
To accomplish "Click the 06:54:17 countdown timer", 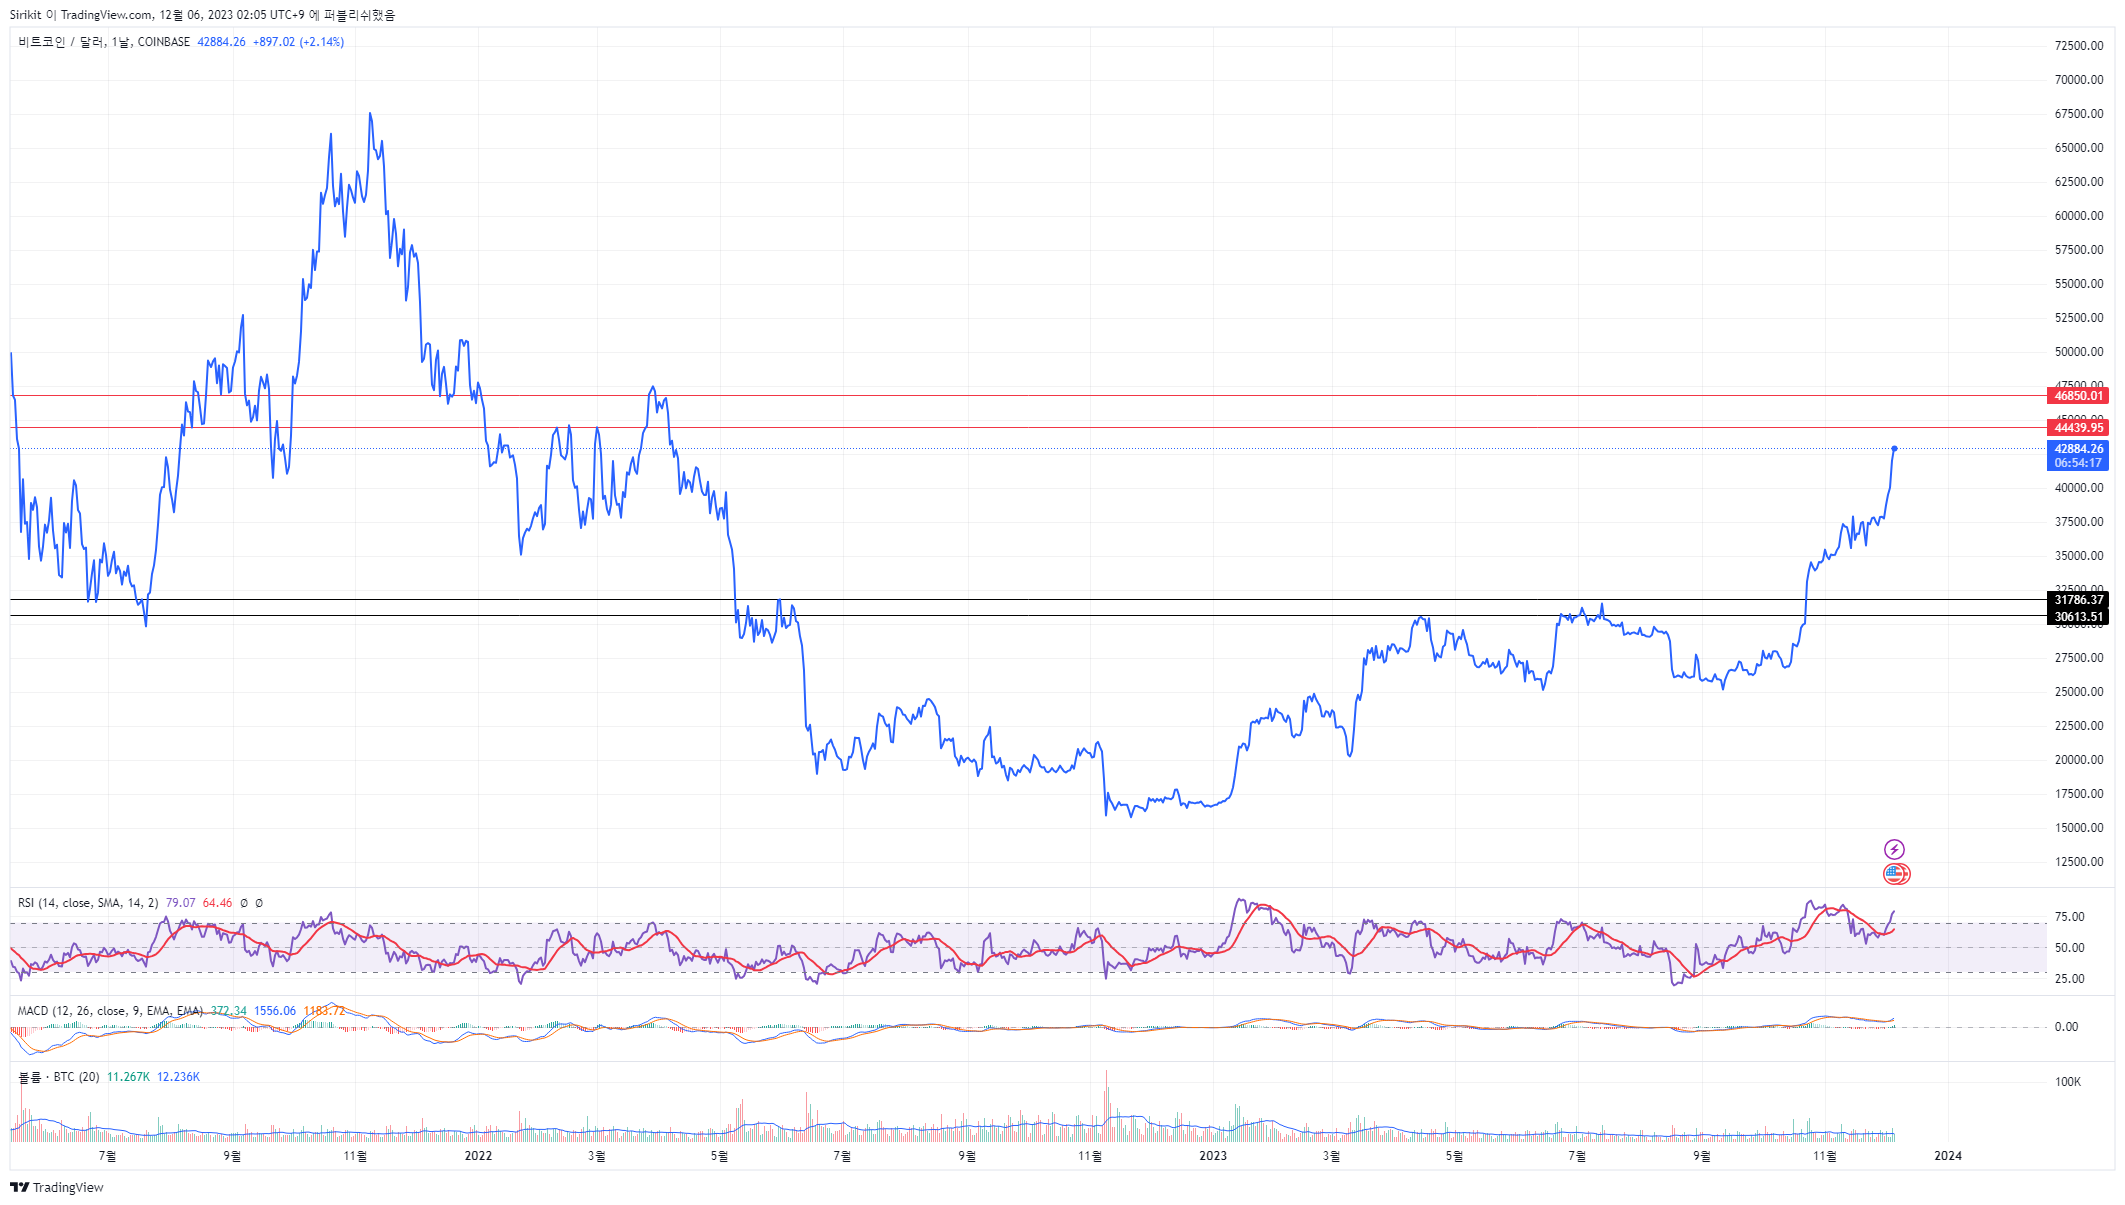I will 2078,463.
